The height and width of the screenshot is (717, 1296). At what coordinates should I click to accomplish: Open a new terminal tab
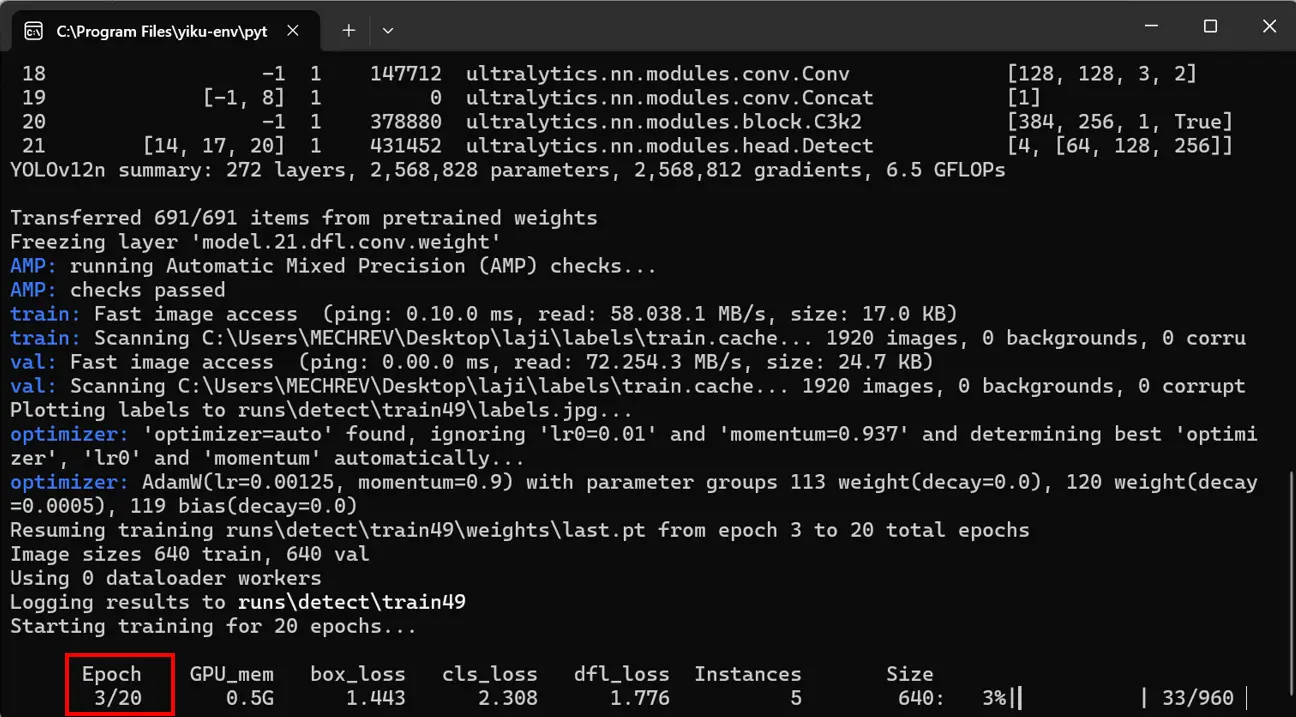(349, 31)
